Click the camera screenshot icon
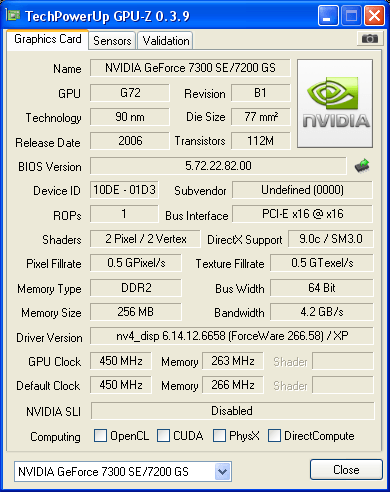Image resolution: width=390 pixels, height=492 pixels. click(369, 39)
